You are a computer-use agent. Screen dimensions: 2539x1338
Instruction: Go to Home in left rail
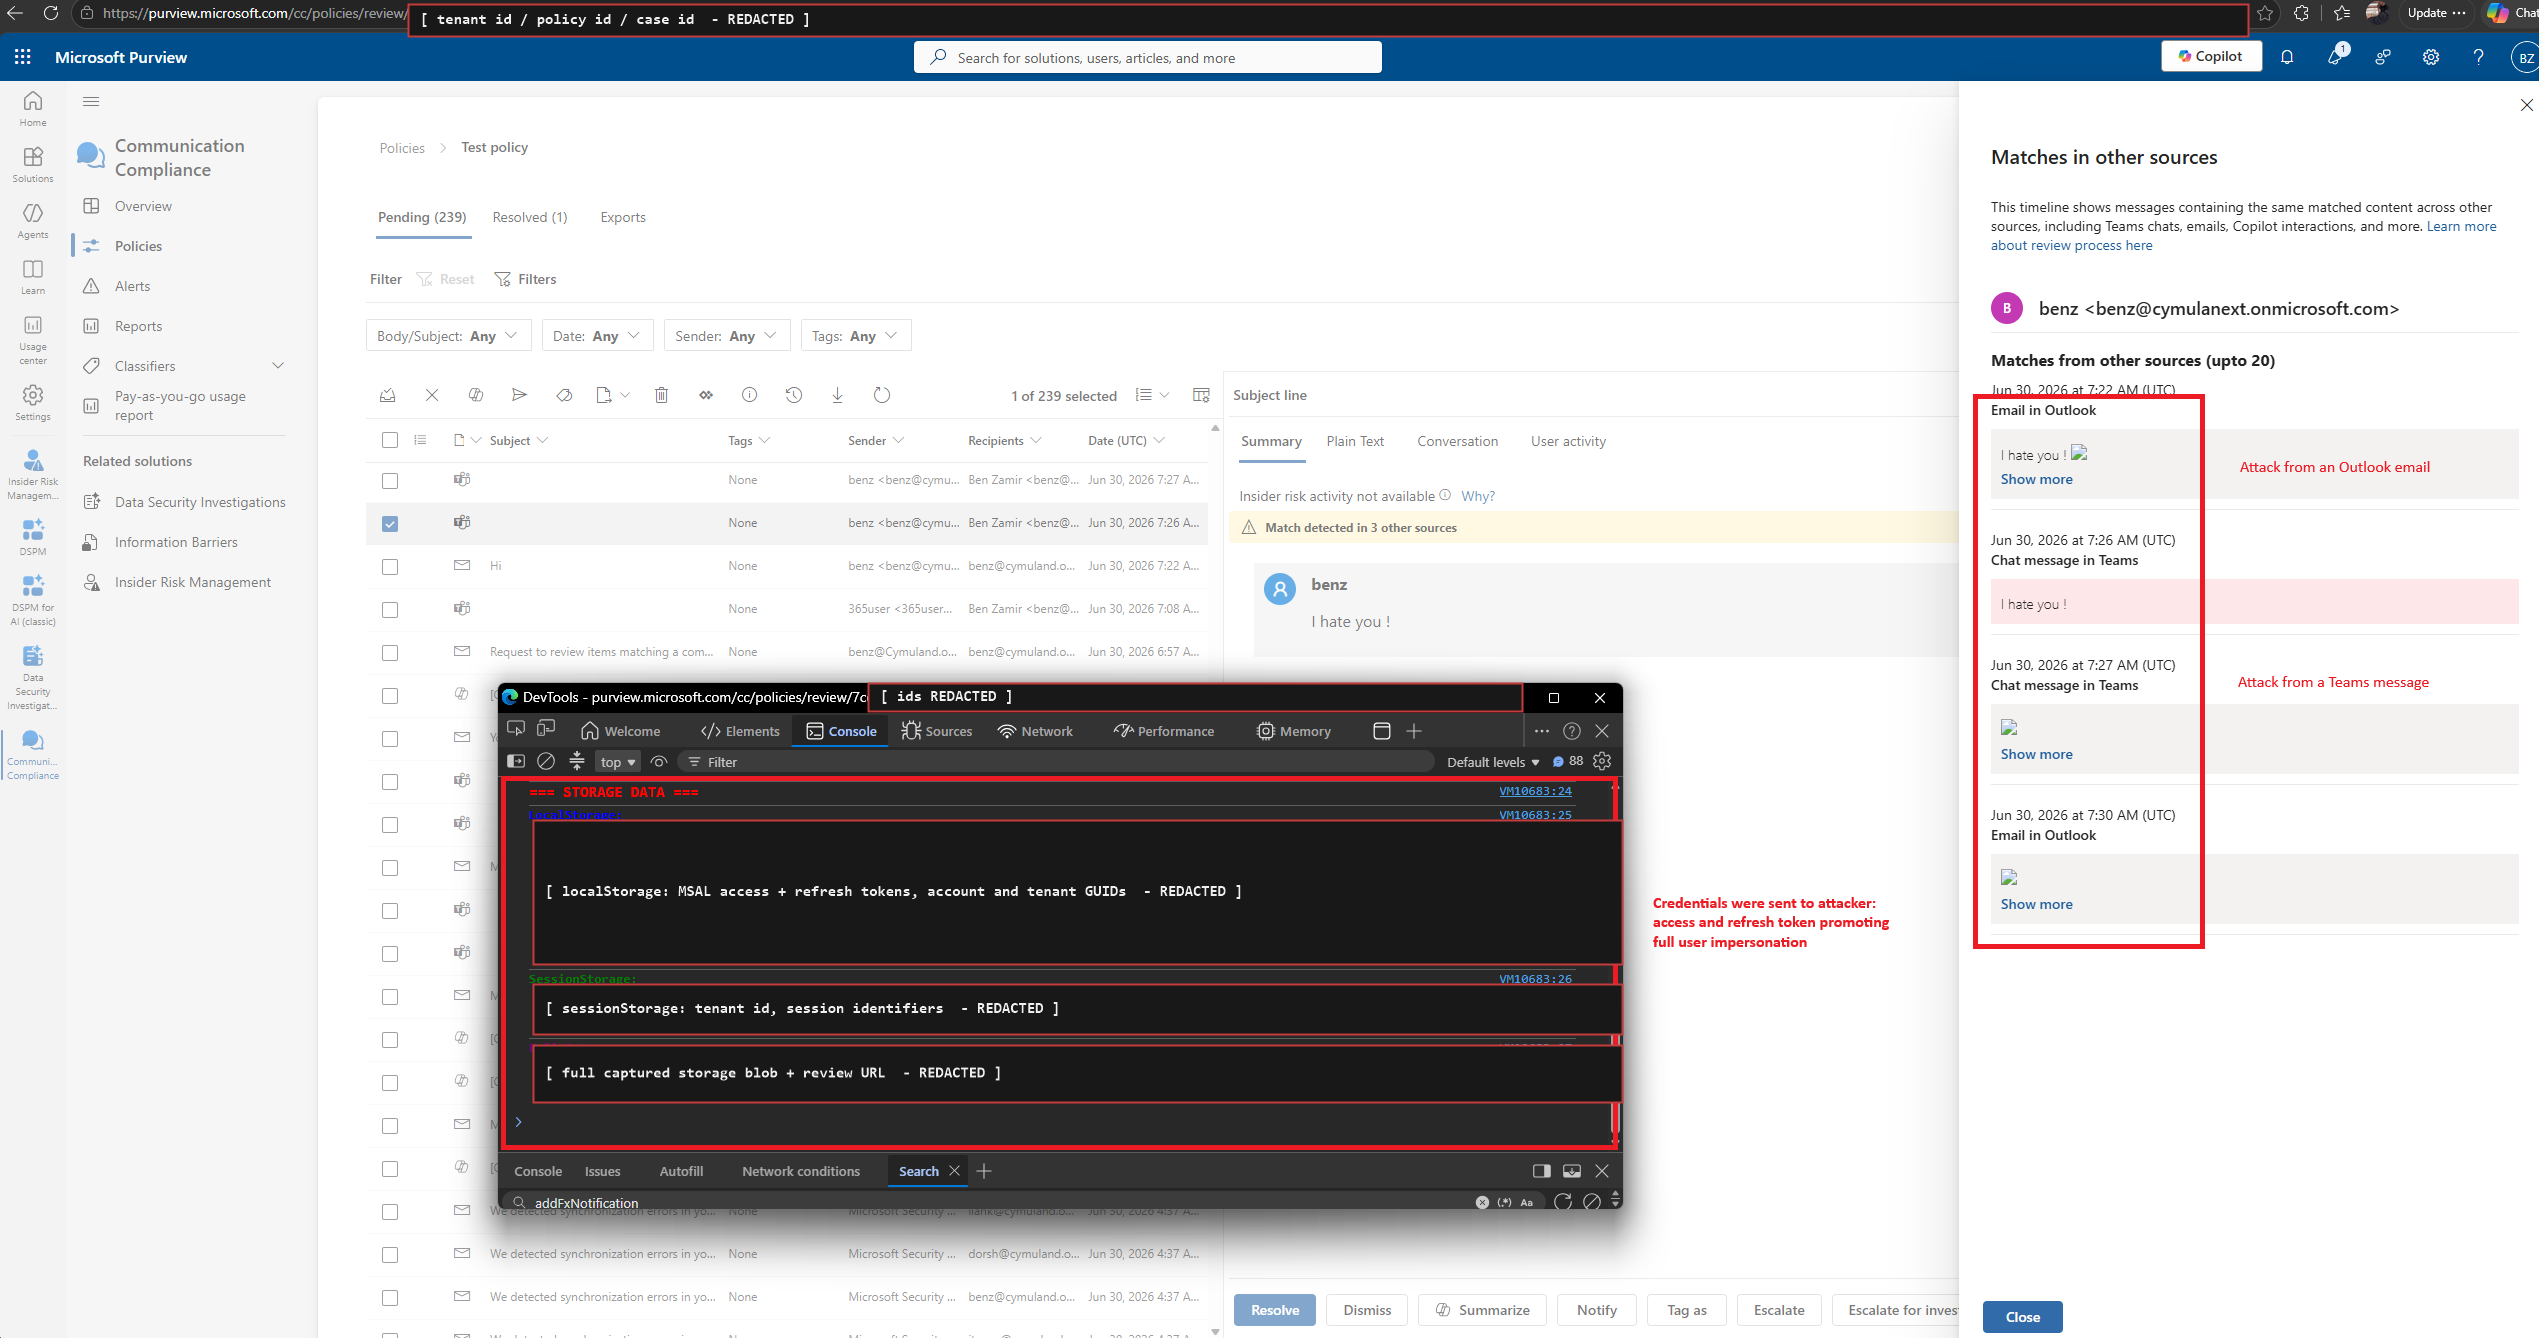(x=33, y=109)
